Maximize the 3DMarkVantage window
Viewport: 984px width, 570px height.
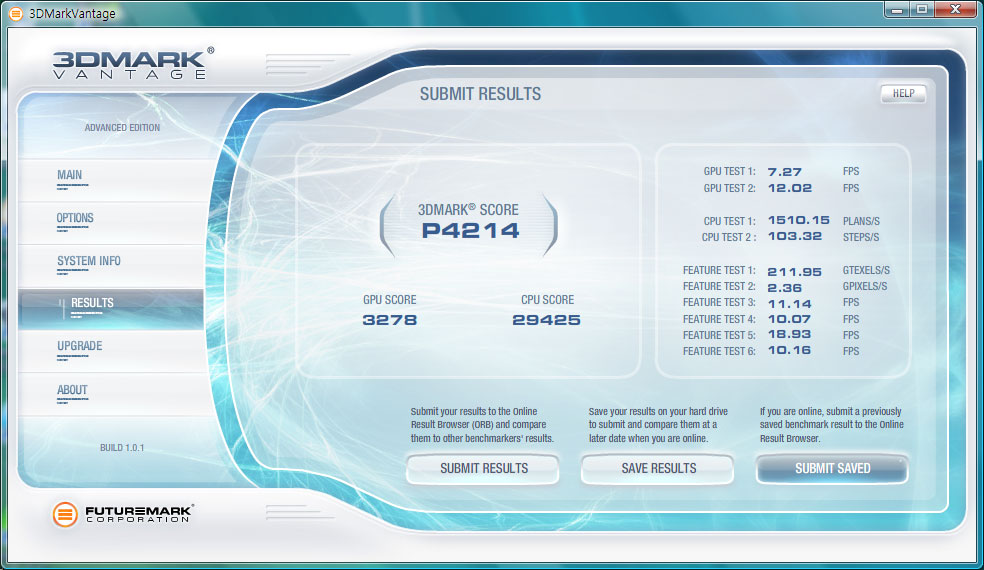(917, 10)
